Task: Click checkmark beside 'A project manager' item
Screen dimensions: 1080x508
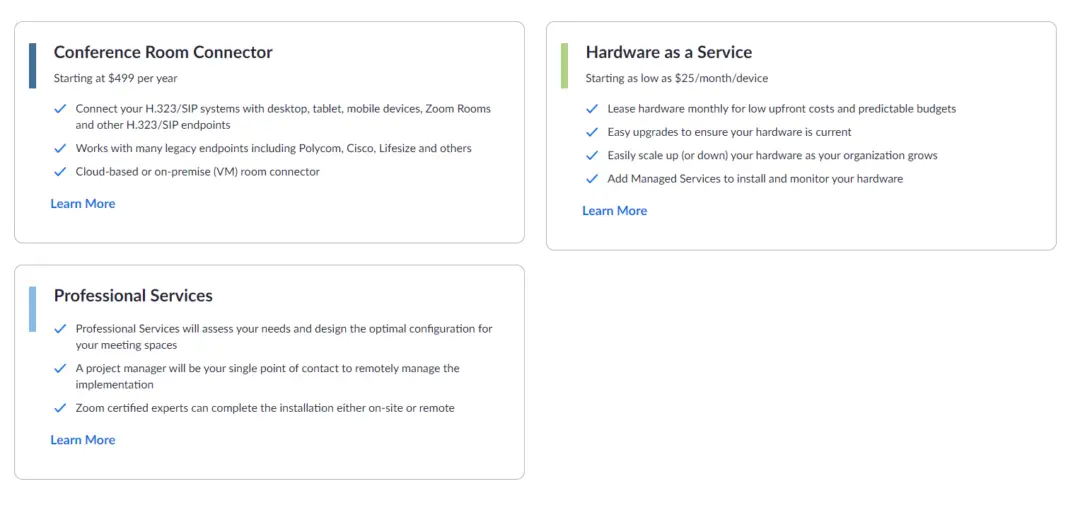Action: coord(60,369)
